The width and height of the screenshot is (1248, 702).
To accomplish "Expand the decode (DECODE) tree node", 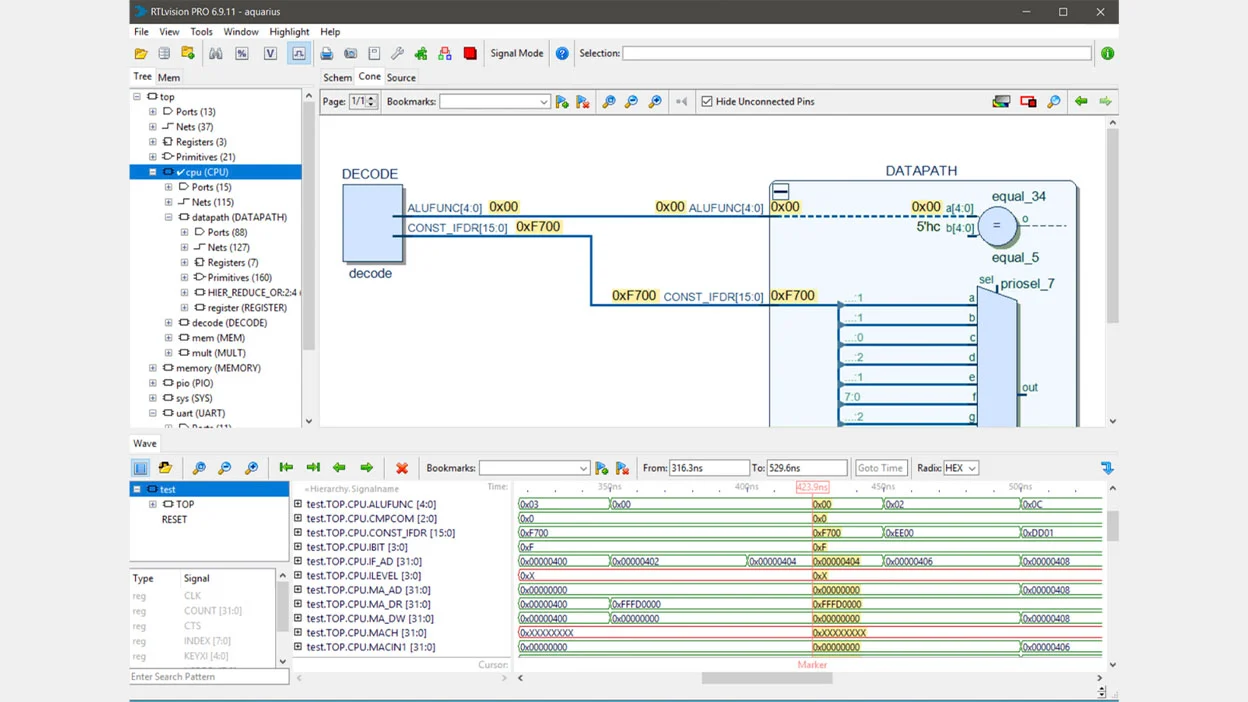I will tap(169, 323).
